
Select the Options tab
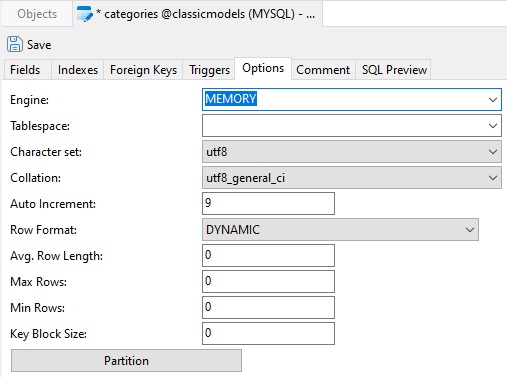point(263,68)
